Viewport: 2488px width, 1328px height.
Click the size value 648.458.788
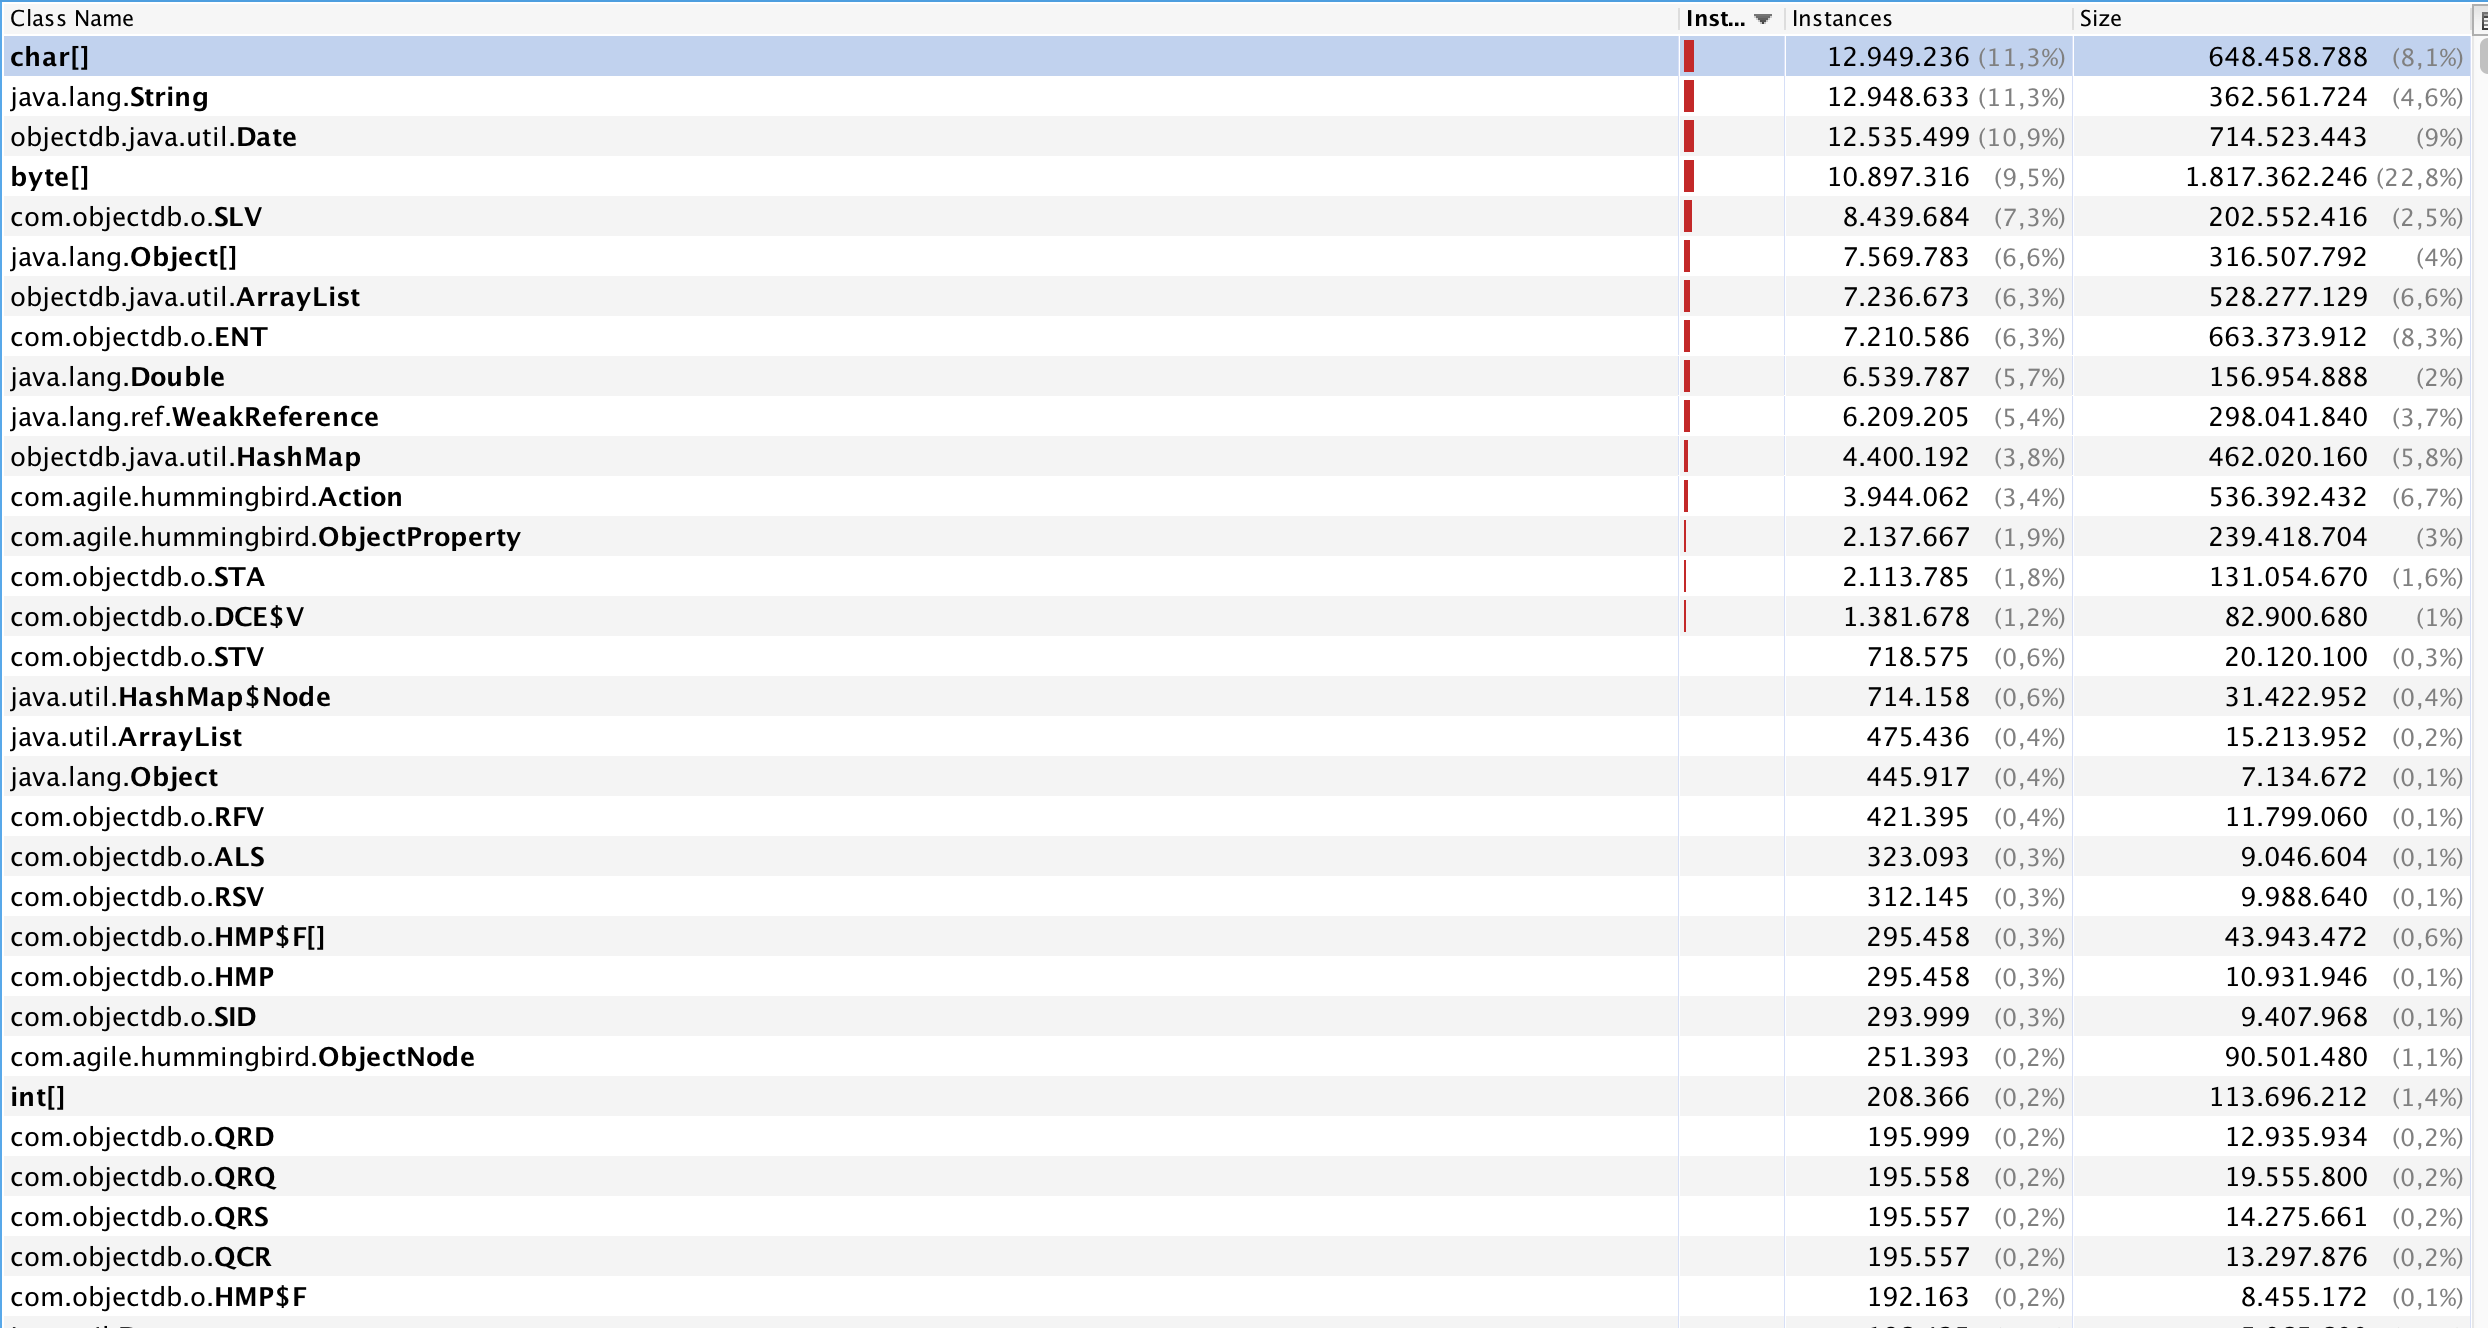[x=2288, y=57]
